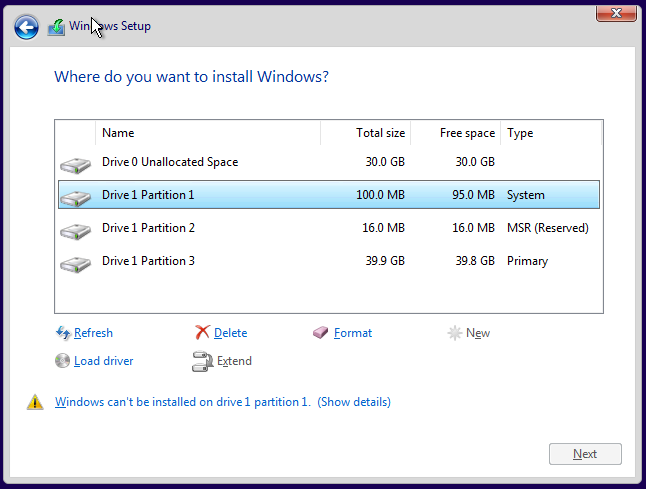Click the Extend partition link
This screenshot has height=489, width=646.
pyautogui.click(x=234, y=361)
